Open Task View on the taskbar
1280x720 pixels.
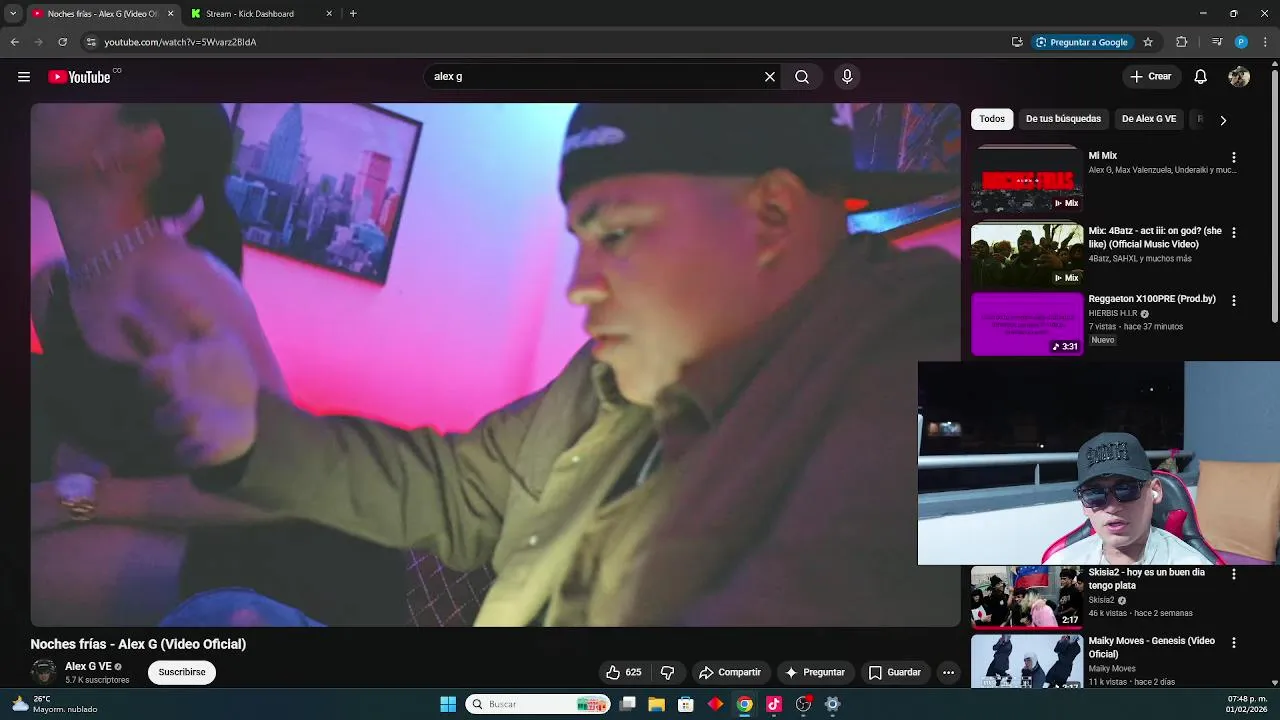coord(628,704)
